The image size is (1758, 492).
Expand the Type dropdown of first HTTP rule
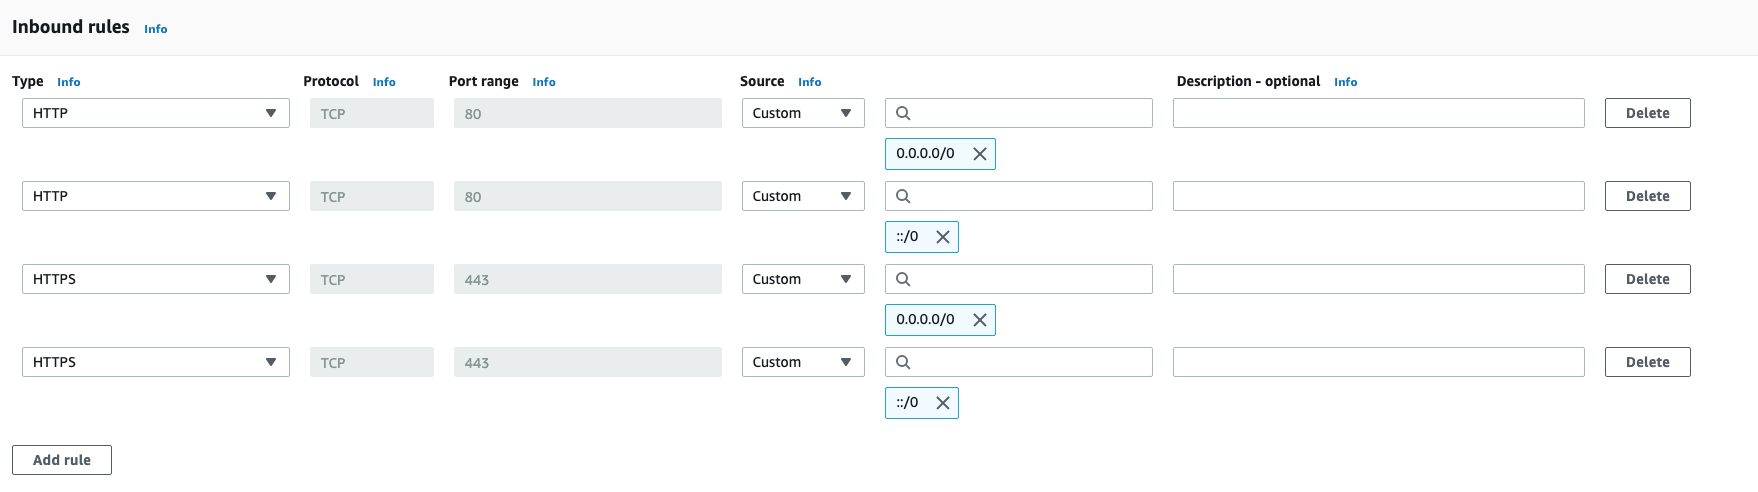click(156, 113)
